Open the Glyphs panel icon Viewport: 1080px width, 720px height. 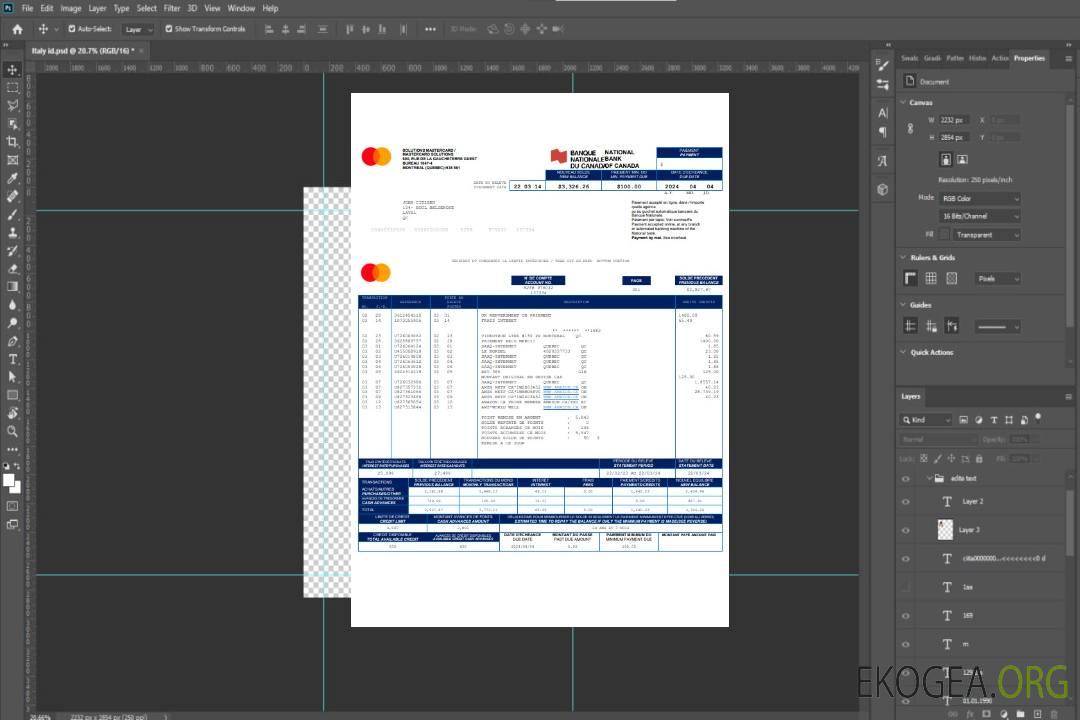click(x=882, y=161)
